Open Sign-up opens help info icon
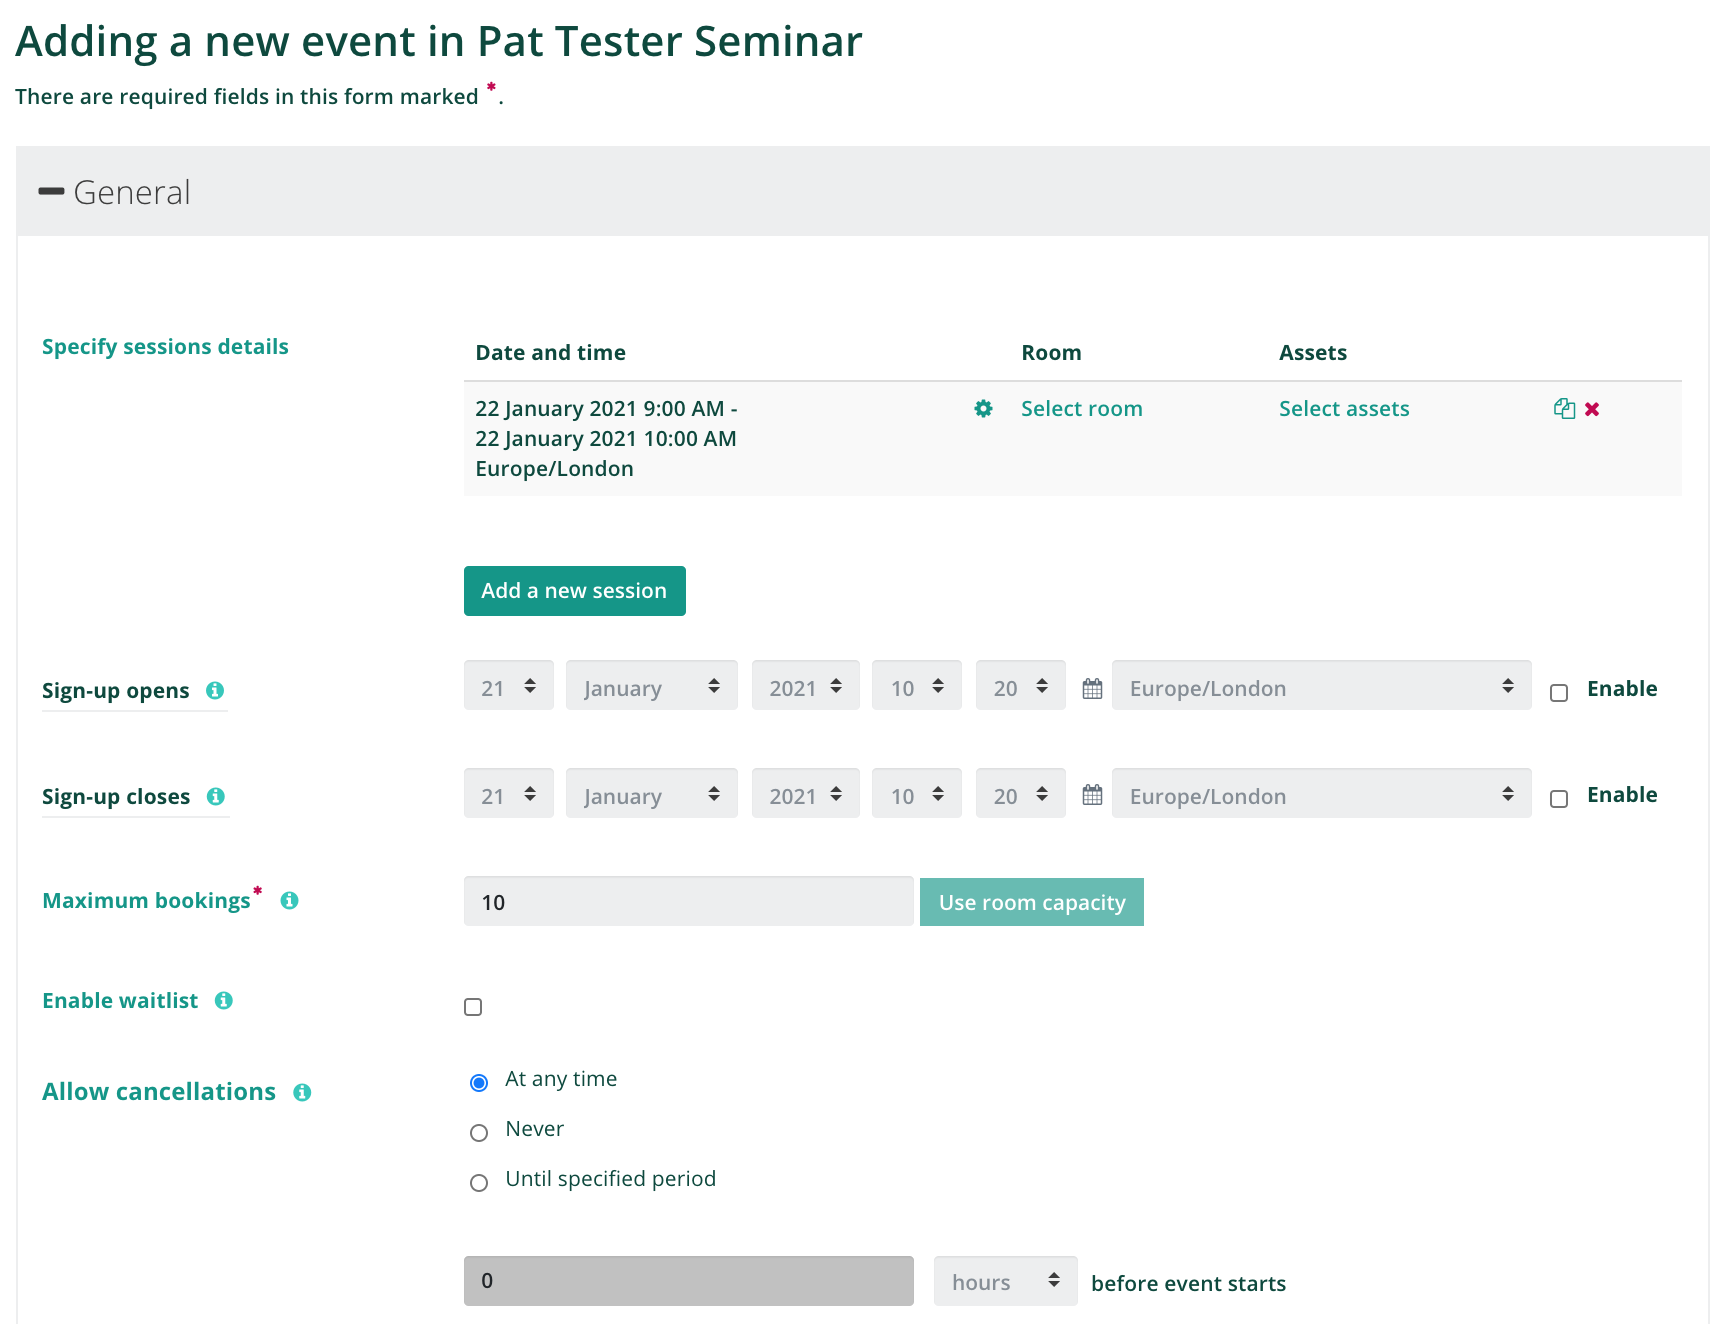 click(x=215, y=691)
